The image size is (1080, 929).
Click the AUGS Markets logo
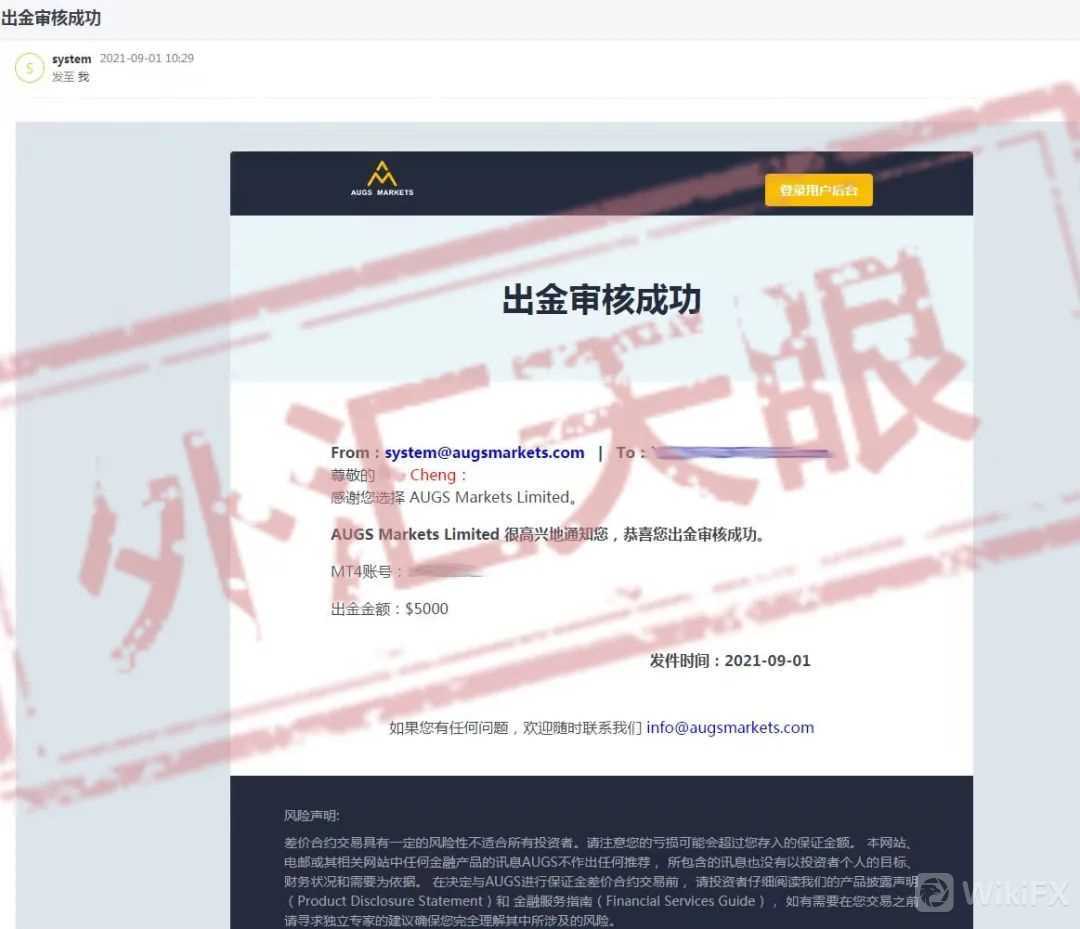pyautogui.click(x=381, y=178)
